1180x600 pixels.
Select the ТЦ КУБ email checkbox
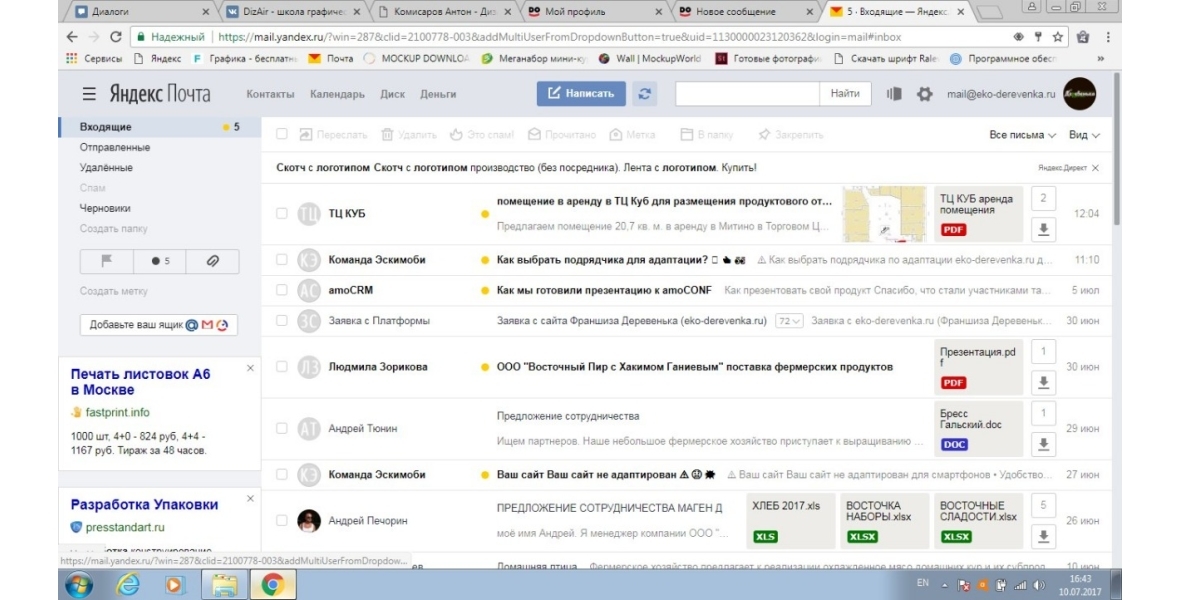tap(281, 214)
